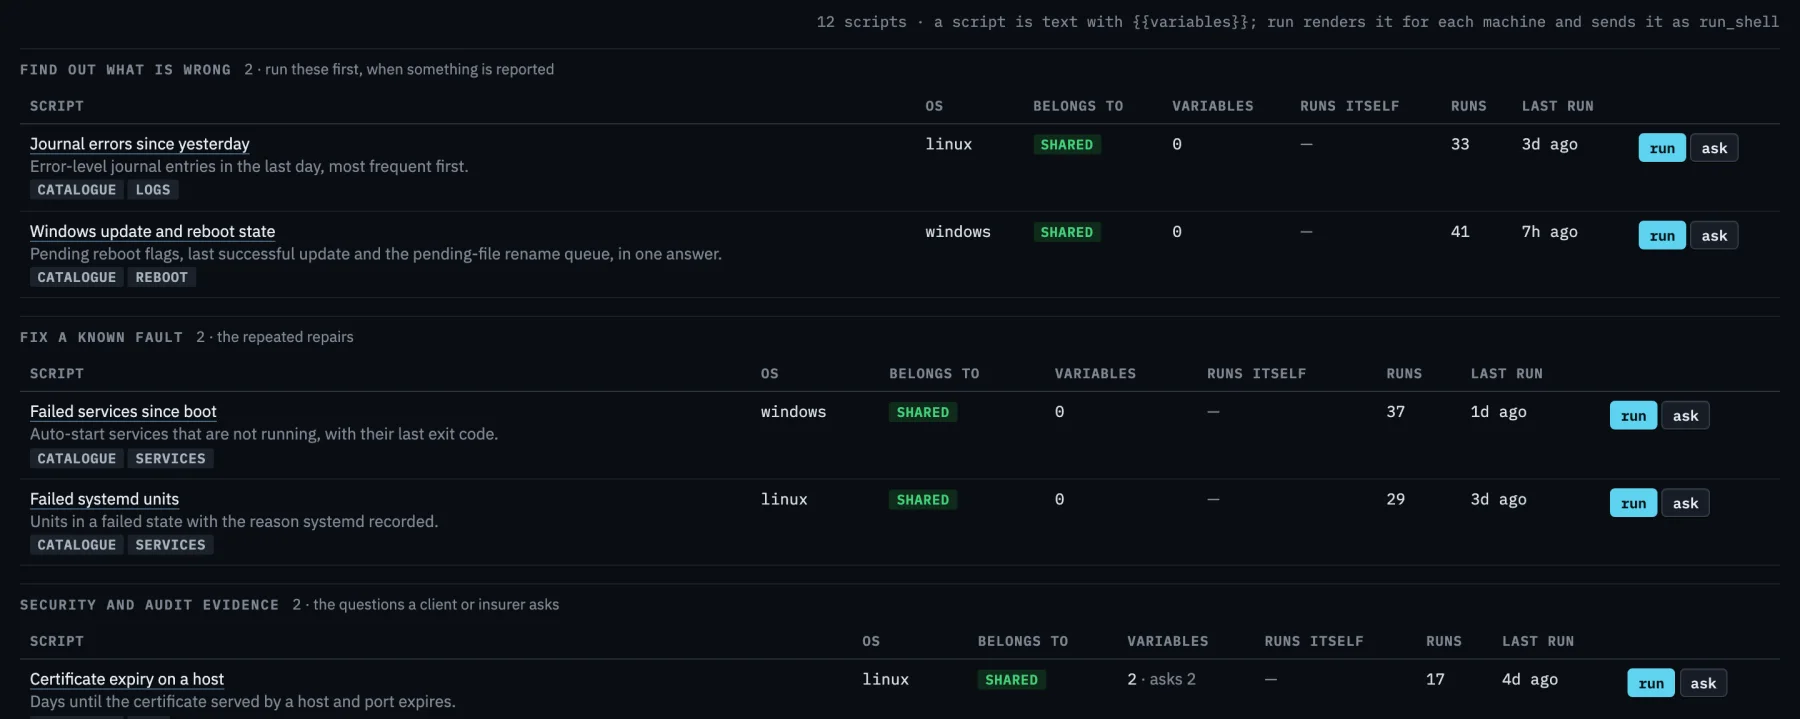Click REBOOT tag under Windows update script
Viewport: 1800px width, 719px height.
pos(161,277)
